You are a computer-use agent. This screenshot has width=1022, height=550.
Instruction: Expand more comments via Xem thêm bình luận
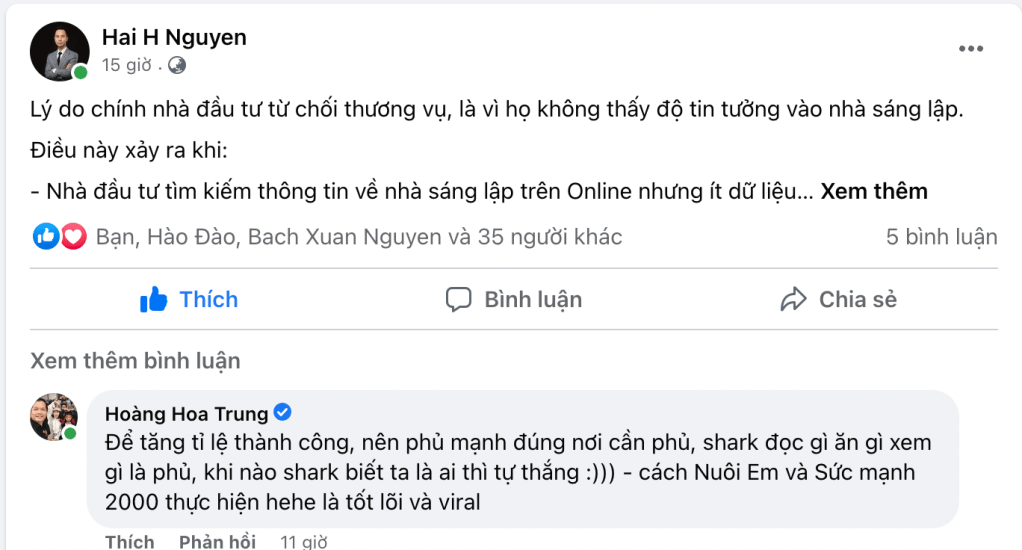click(135, 360)
